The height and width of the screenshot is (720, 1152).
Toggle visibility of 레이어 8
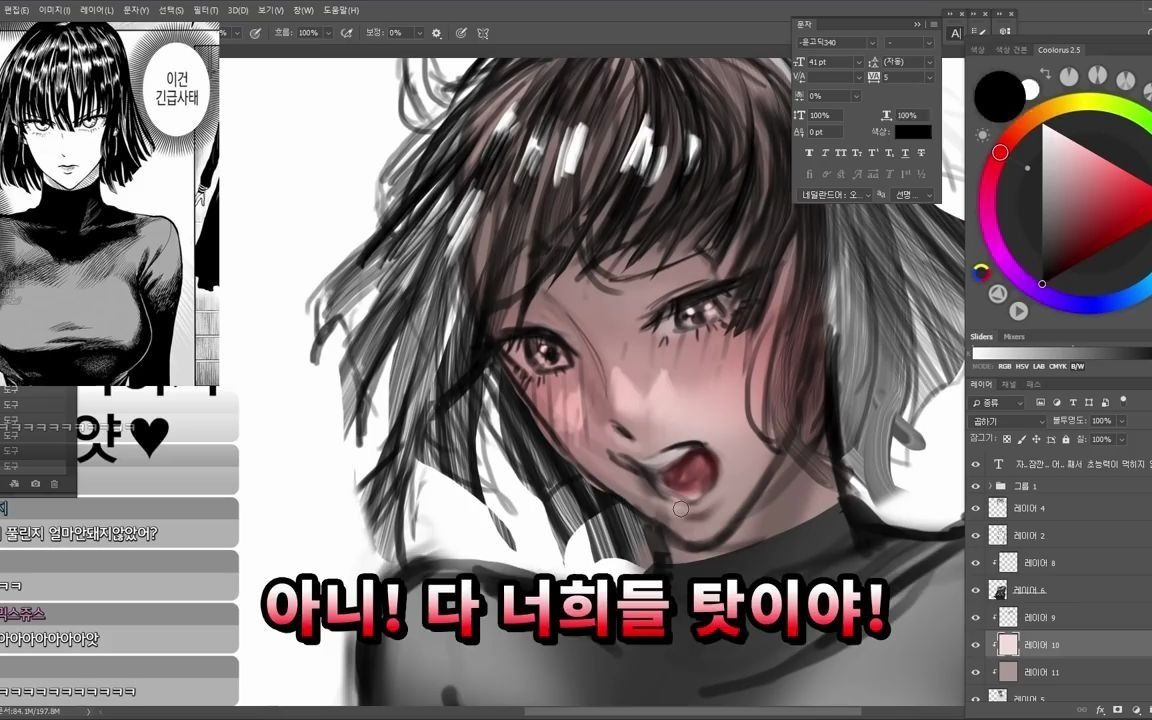pyautogui.click(x=976, y=563)
